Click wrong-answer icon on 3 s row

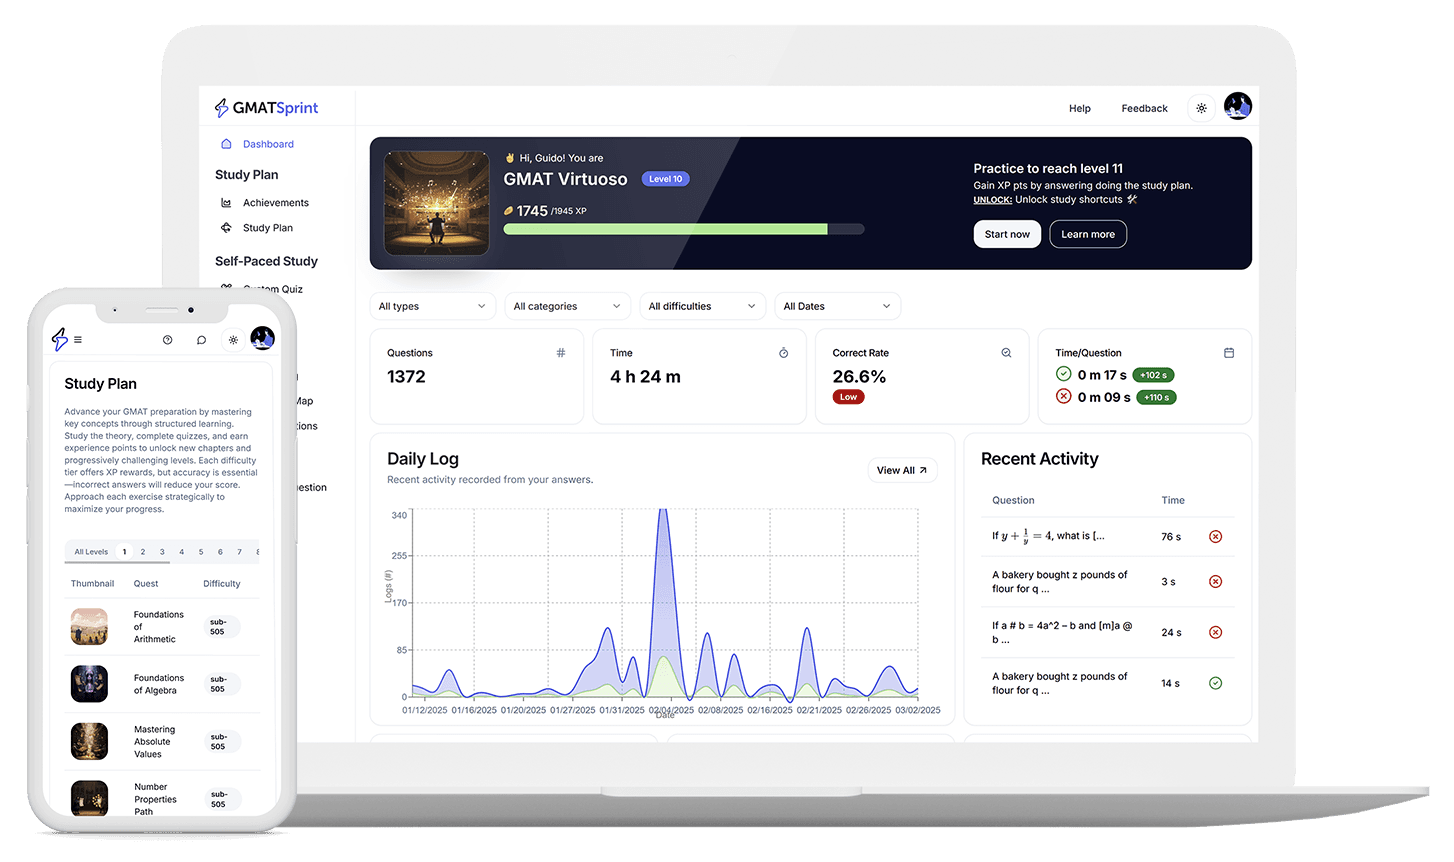pos(1216,582)
